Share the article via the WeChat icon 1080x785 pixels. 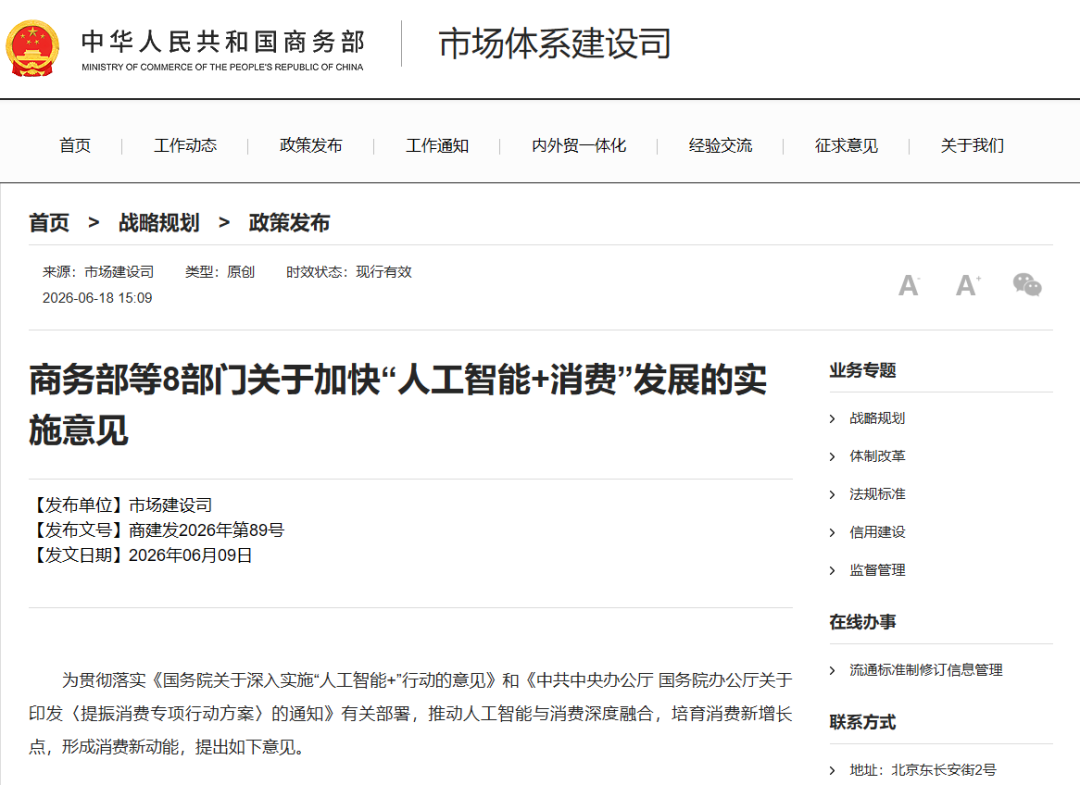(1027, 284)
